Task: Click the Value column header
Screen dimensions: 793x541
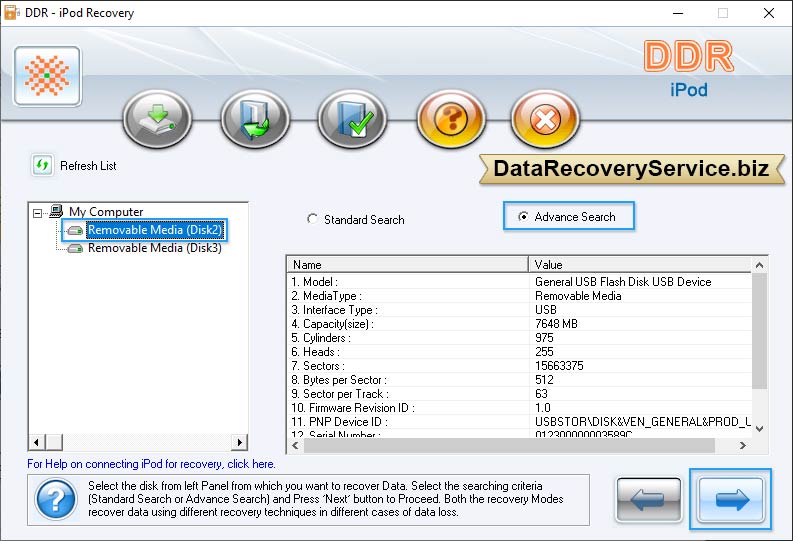Action: coord(640,264)
